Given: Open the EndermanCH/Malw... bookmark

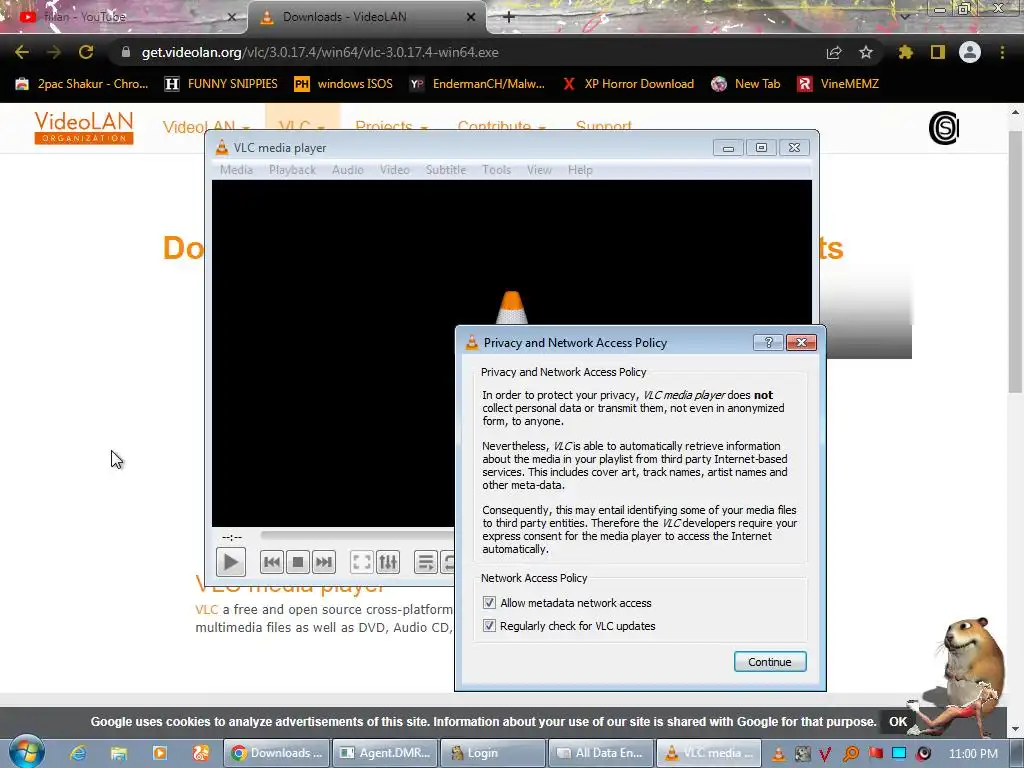Looking at the screenshot, I should tap(477, 84).
